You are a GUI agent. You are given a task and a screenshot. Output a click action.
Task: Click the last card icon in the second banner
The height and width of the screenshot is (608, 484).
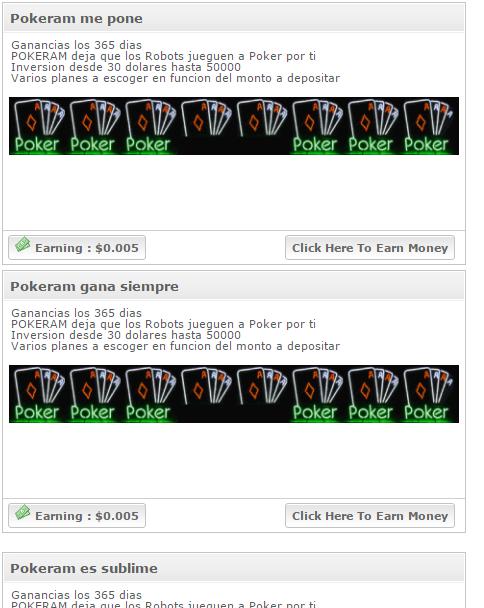point(428,394)
